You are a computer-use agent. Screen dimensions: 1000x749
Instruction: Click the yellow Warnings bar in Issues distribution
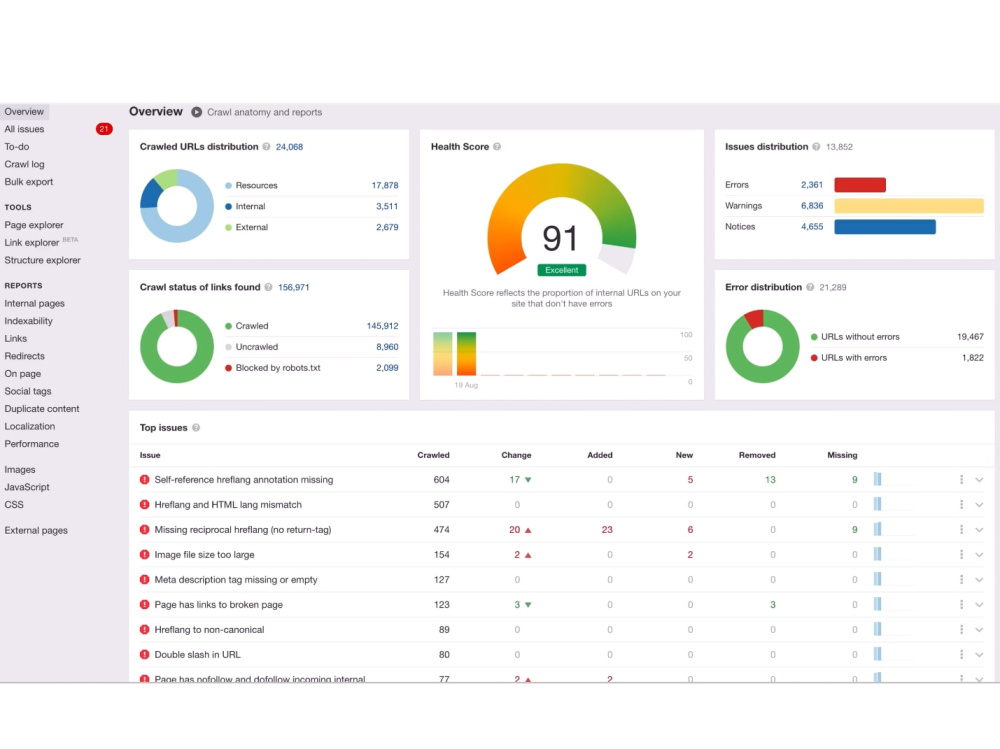[909, 205]
